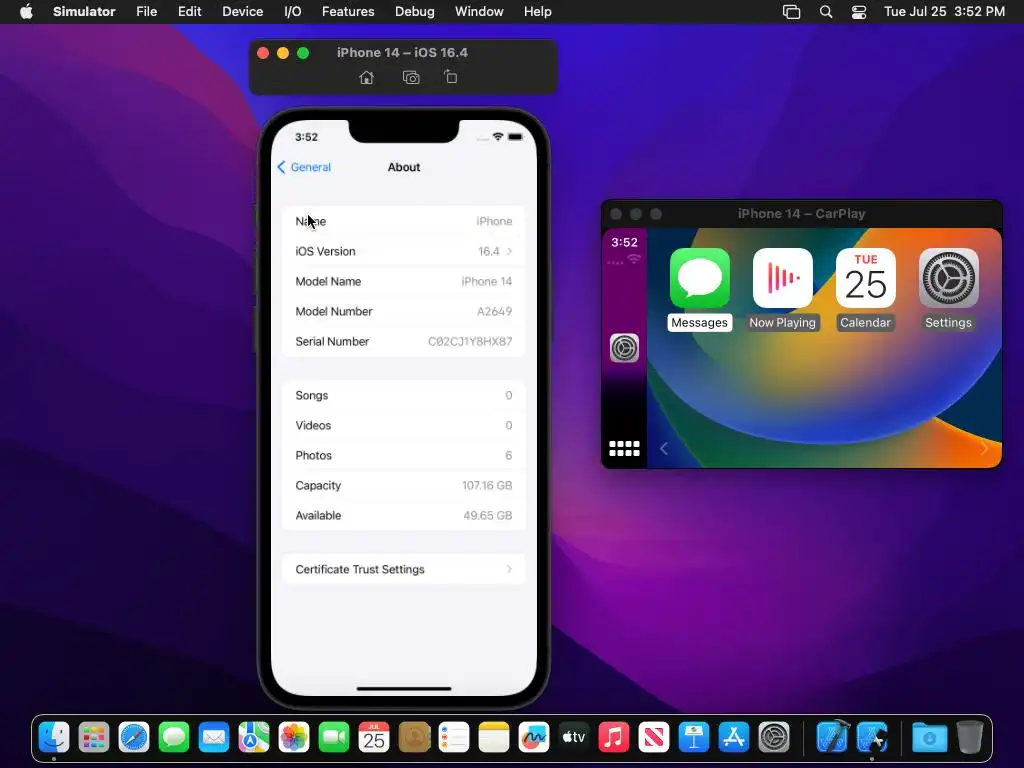The width and height of the screenshot is (1024, 768).
Task: Open the I/O menu
Action: [293, 12]
